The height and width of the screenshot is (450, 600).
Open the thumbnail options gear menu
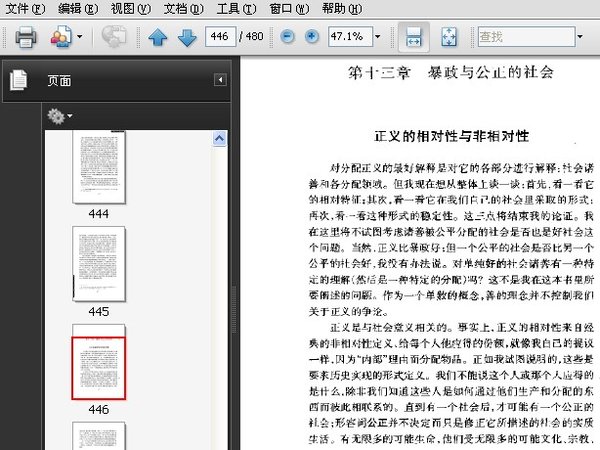click(x=60, y=117)
